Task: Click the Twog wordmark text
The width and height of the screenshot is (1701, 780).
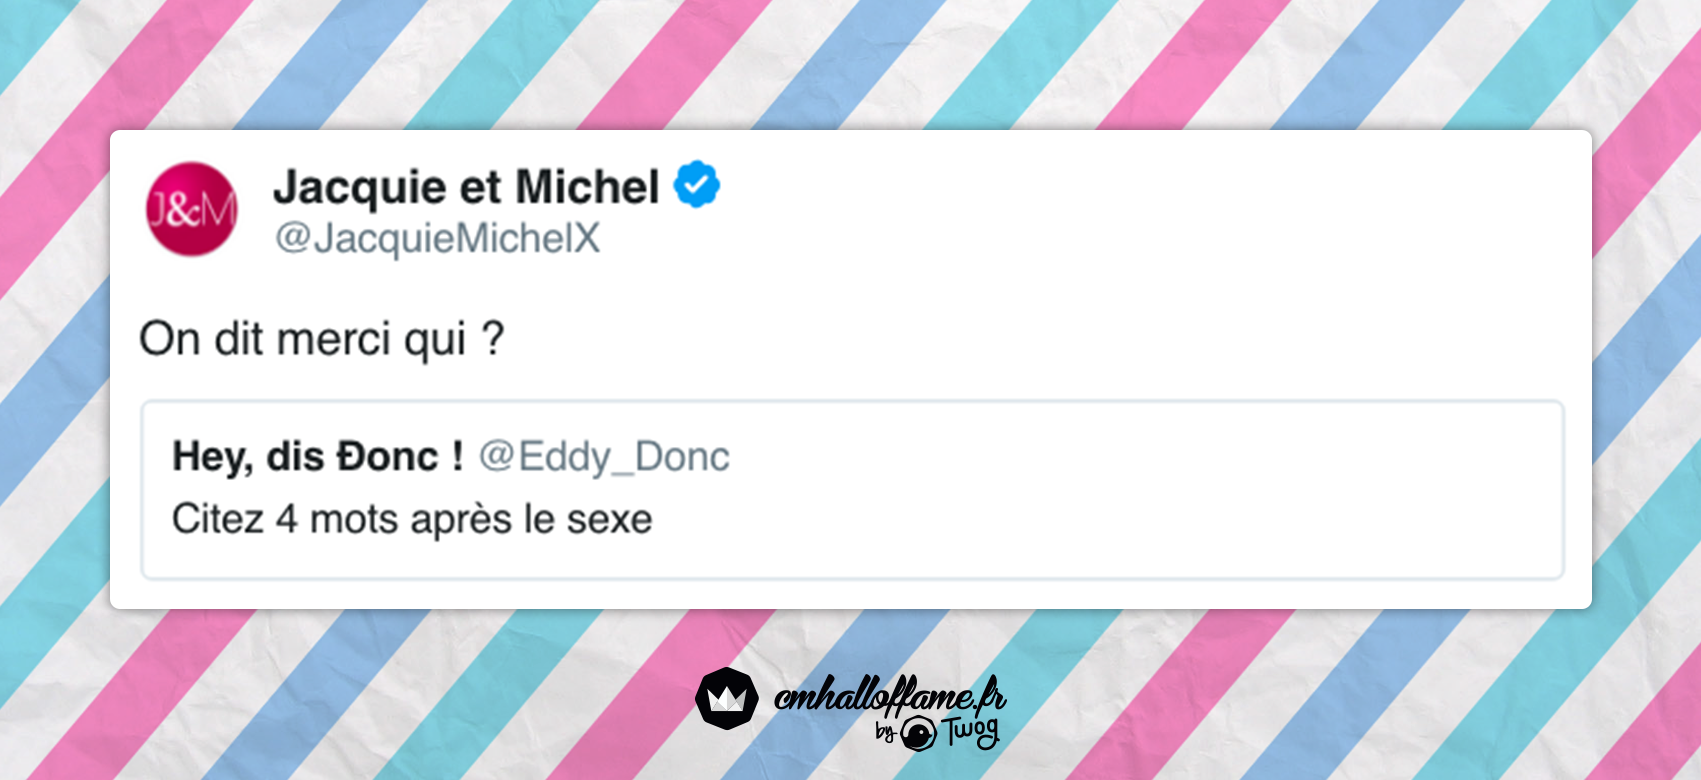Action: (x=970, y=732)
